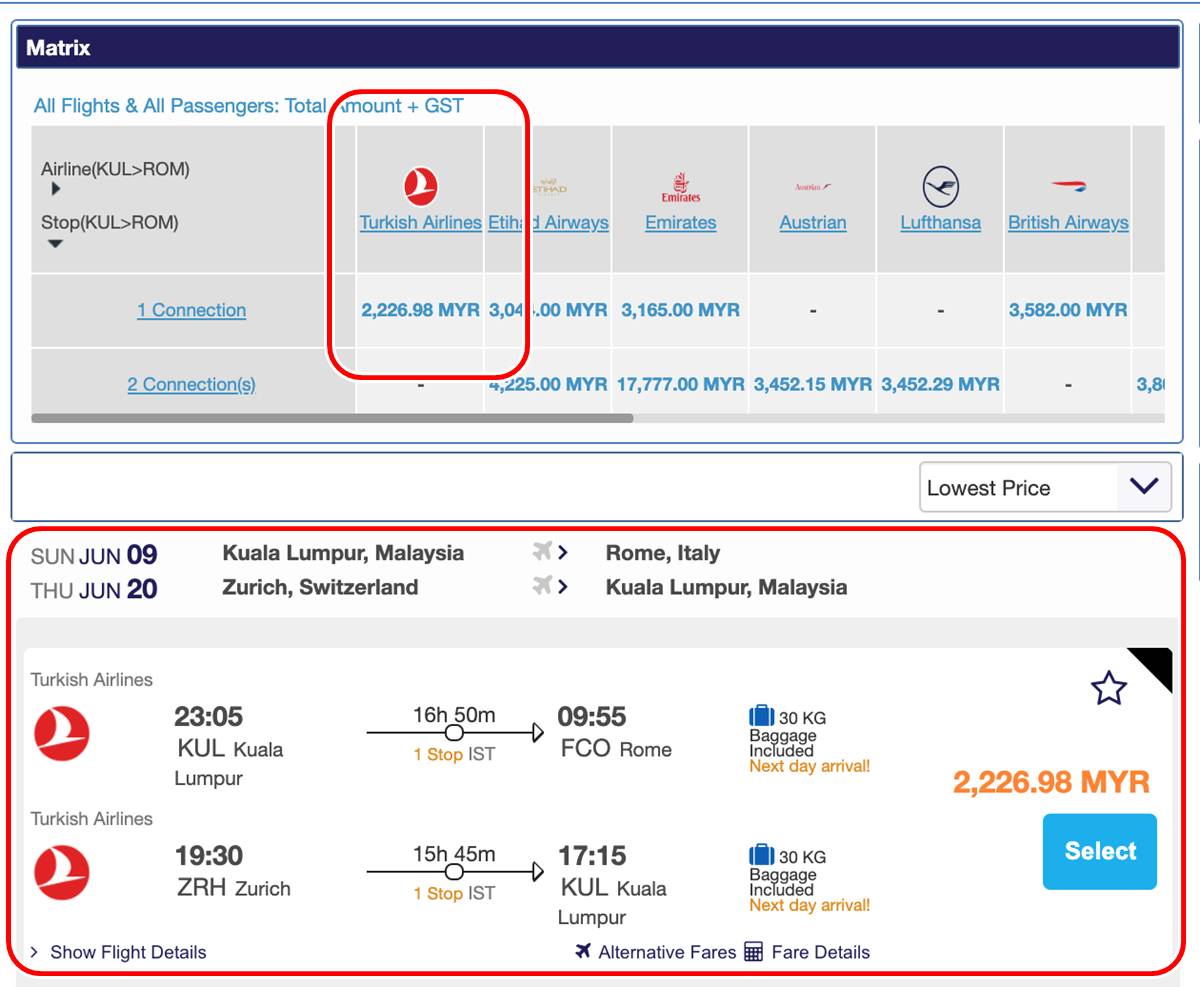Click the THU JUN 20 date
The height and width of the screenshot is (987, 1200).
pos(94,590)
